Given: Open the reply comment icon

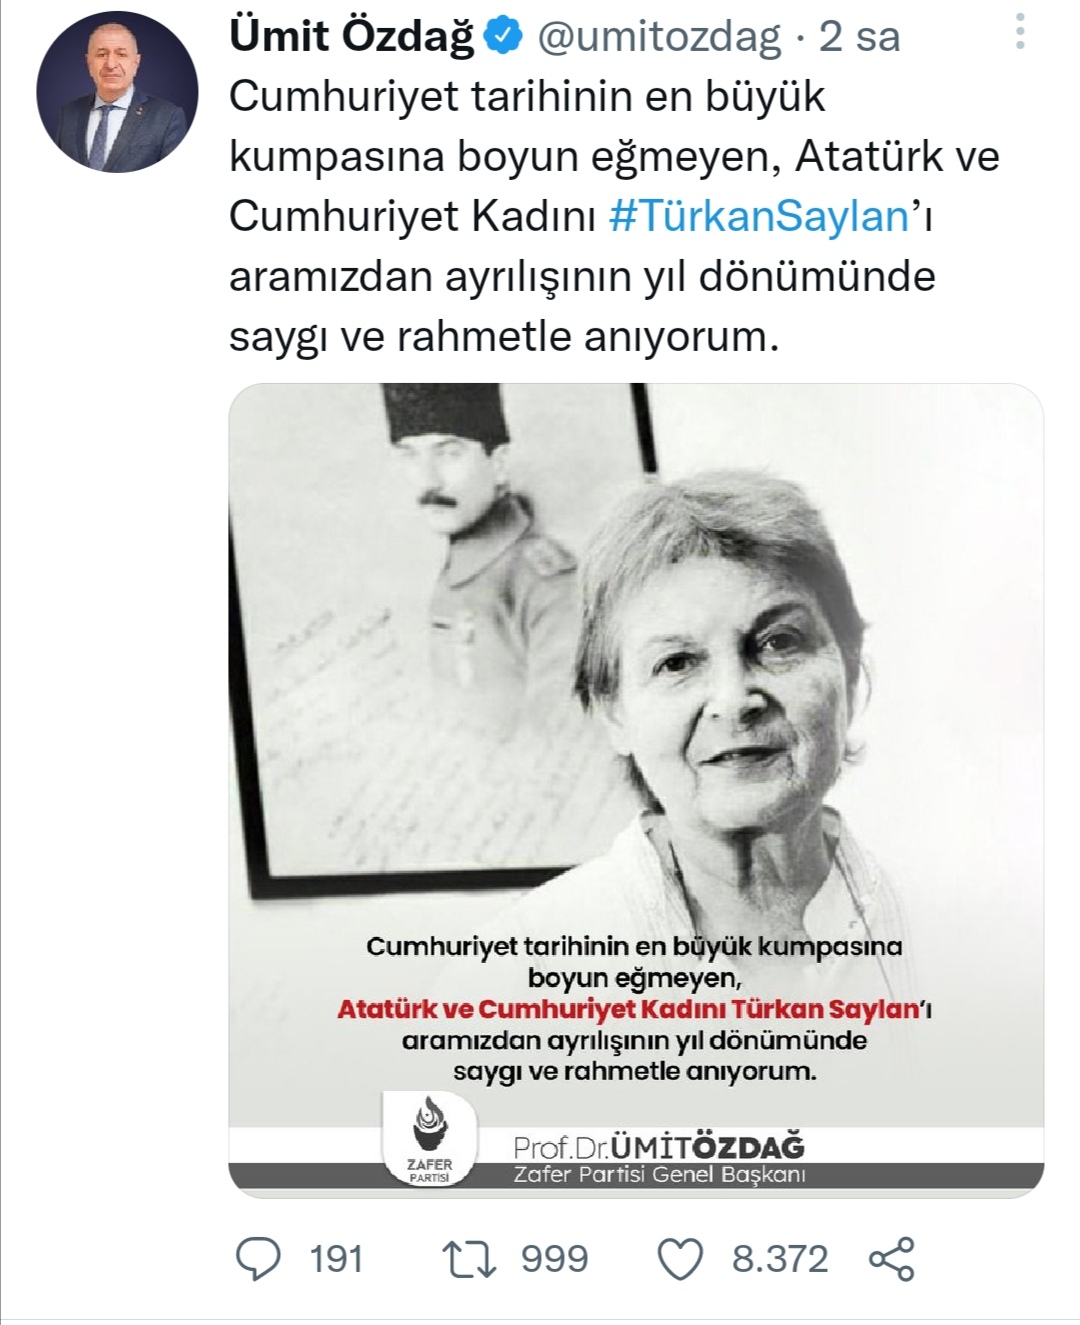Looking at the screenshot, I should (258, 1258).
